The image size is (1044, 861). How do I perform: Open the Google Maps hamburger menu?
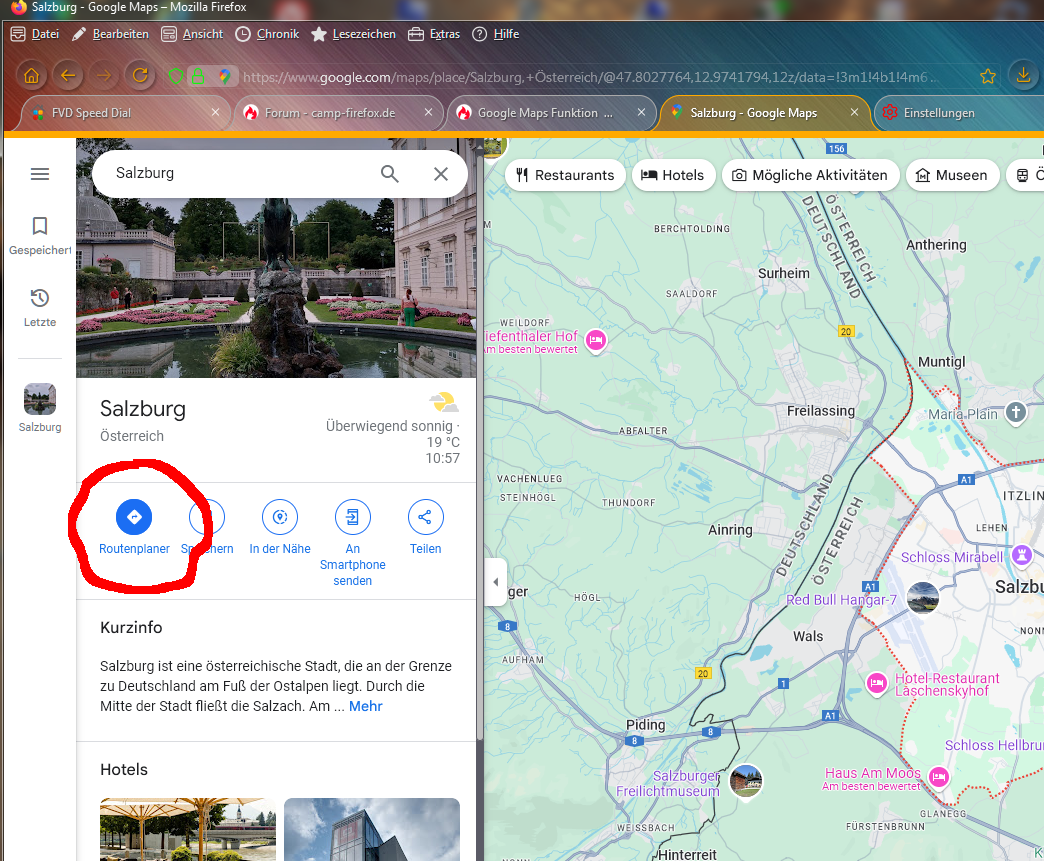click(x=40, y=174)
